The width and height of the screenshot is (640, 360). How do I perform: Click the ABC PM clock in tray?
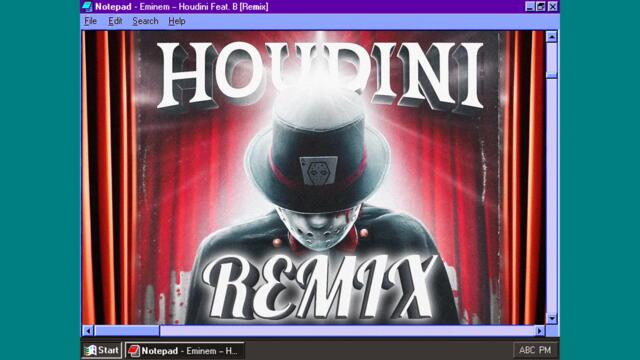coord(535,350)
